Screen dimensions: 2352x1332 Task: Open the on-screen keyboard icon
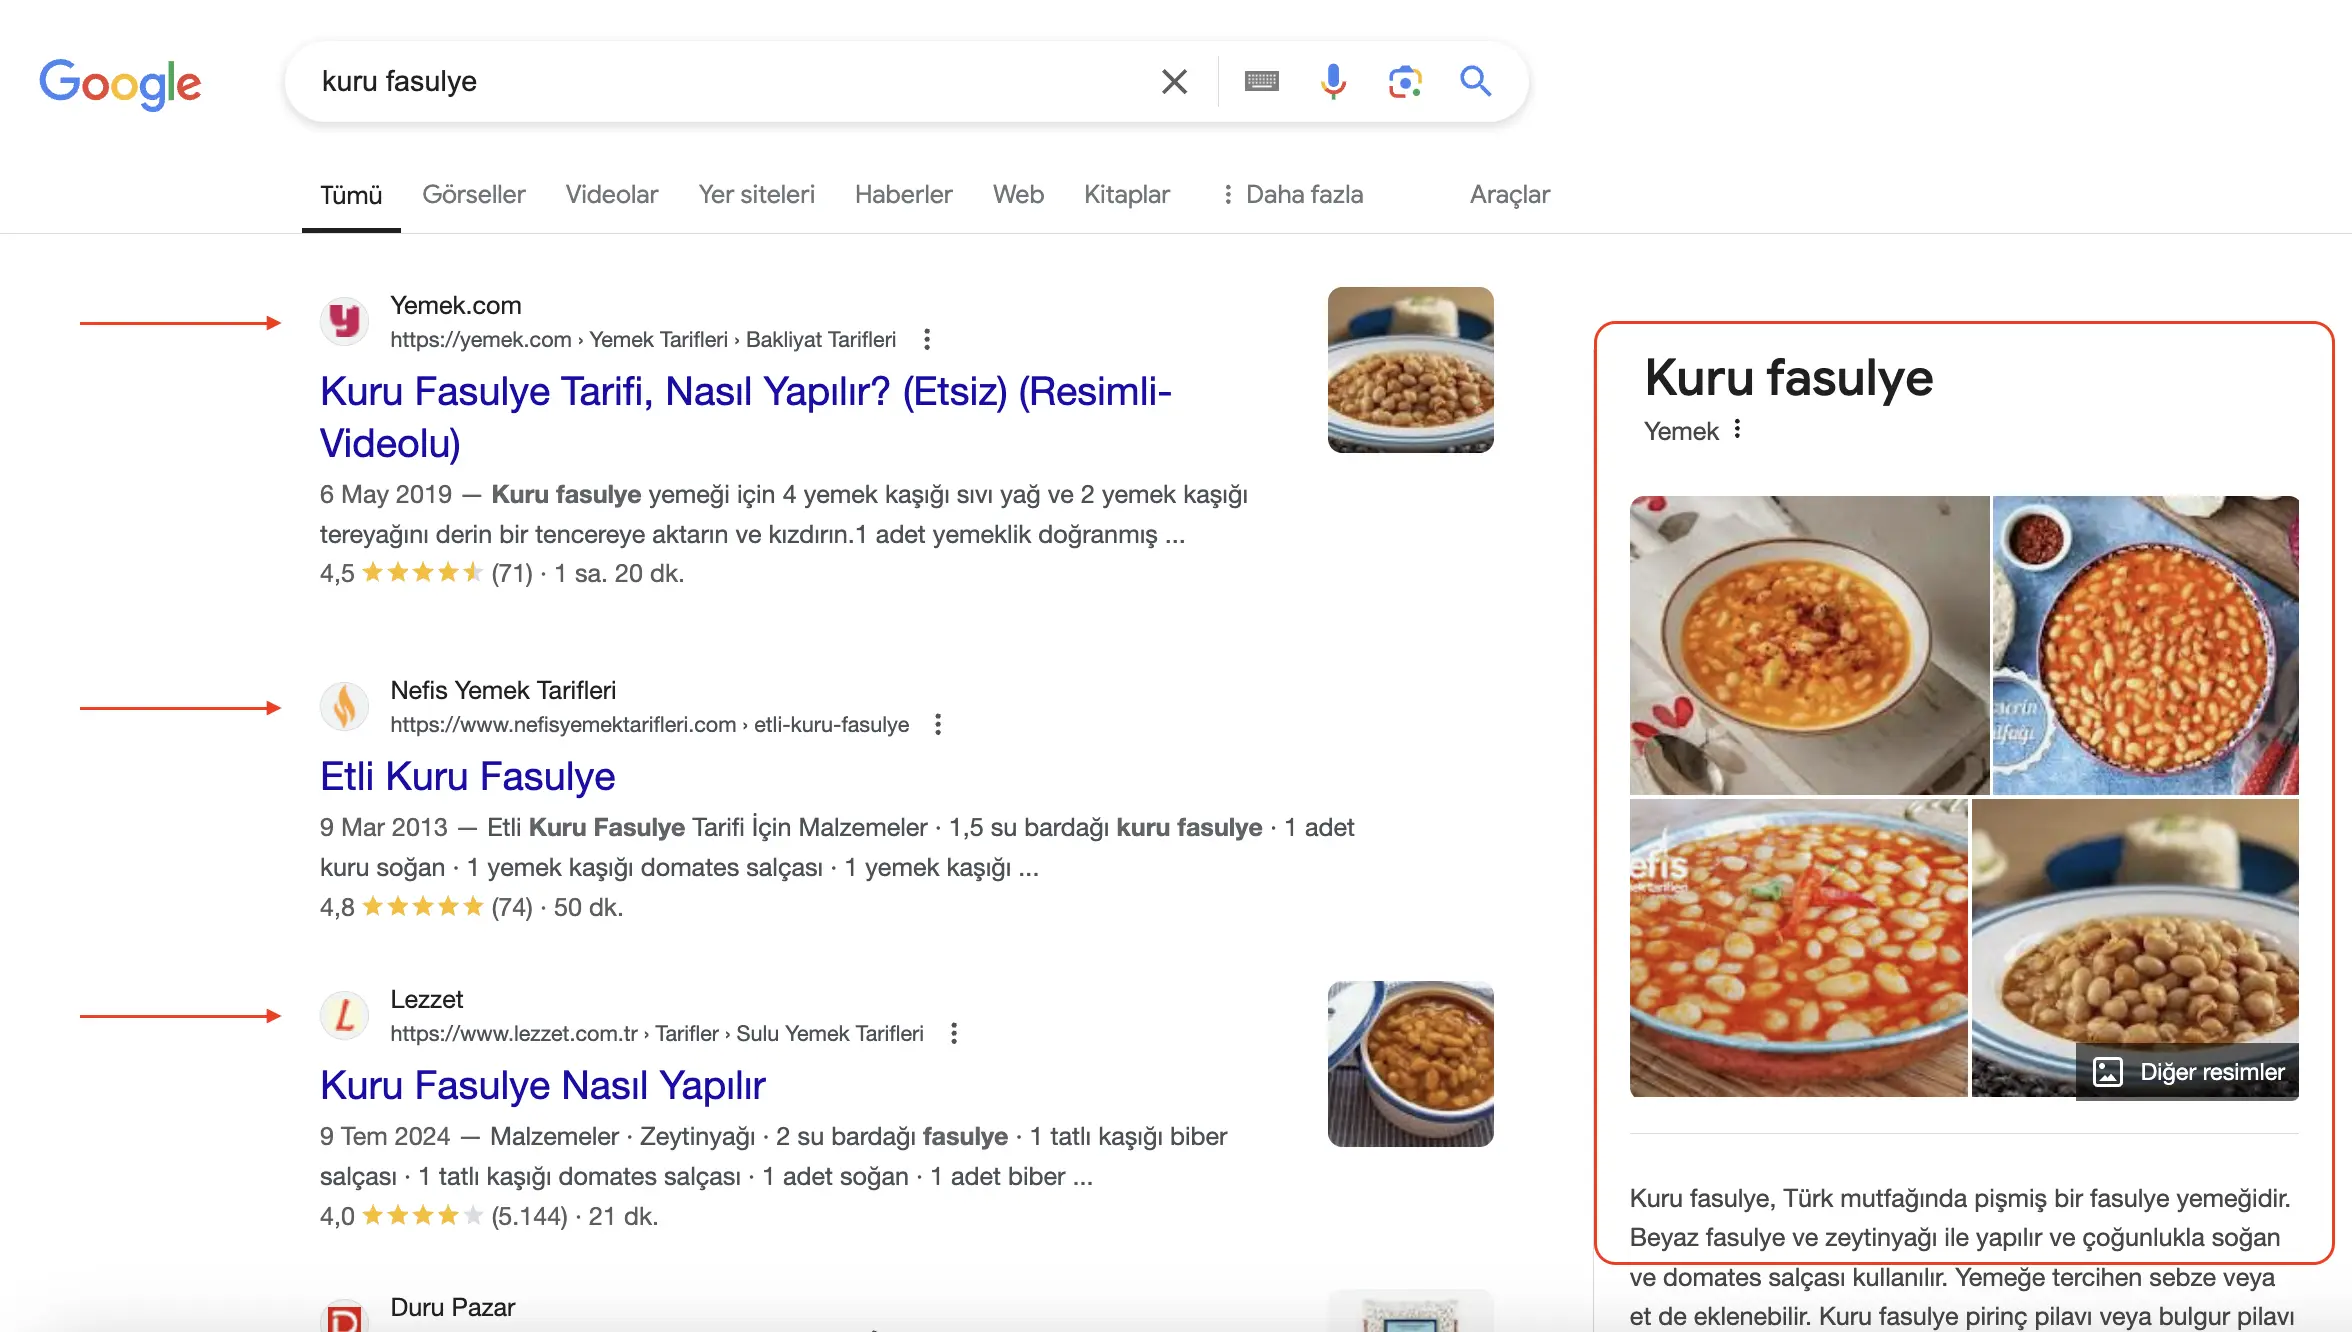pyautogui.click(x=1261, y=81)
